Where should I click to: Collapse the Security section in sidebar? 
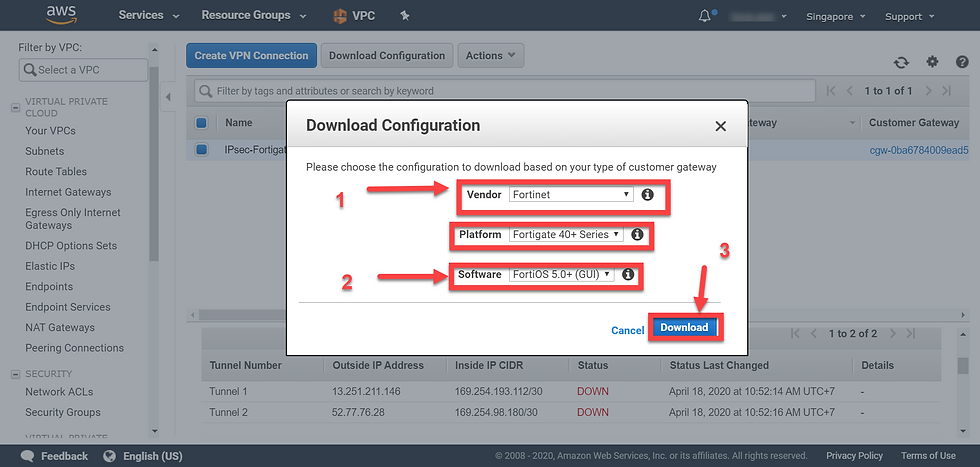tap(16, 374)
